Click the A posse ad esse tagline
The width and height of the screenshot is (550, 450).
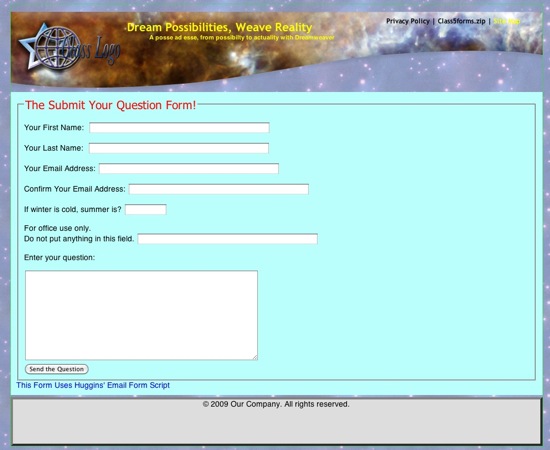coord(242,38)
